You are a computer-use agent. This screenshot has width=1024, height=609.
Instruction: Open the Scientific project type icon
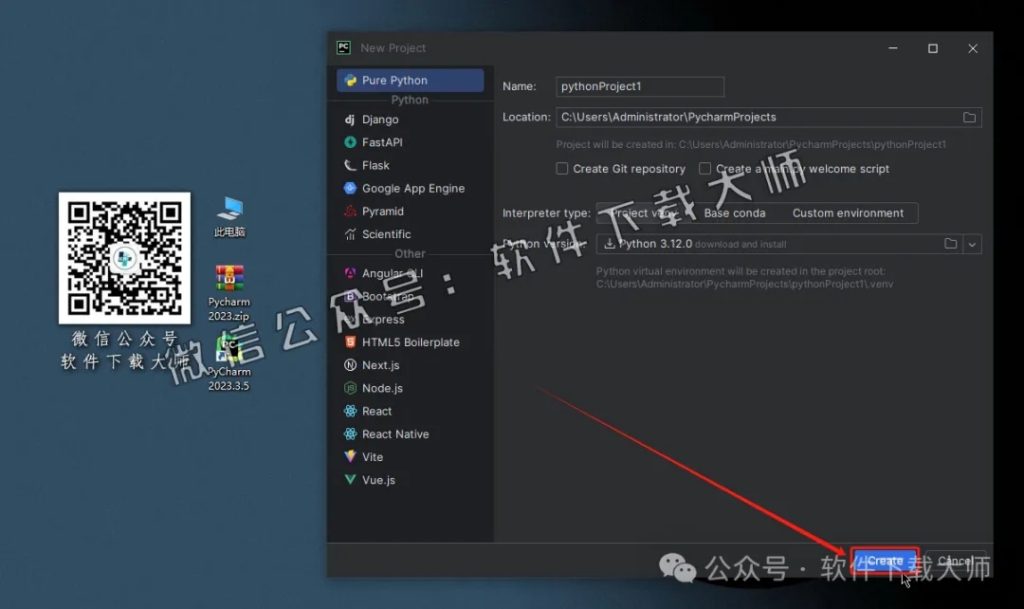[x=348, y=234]
